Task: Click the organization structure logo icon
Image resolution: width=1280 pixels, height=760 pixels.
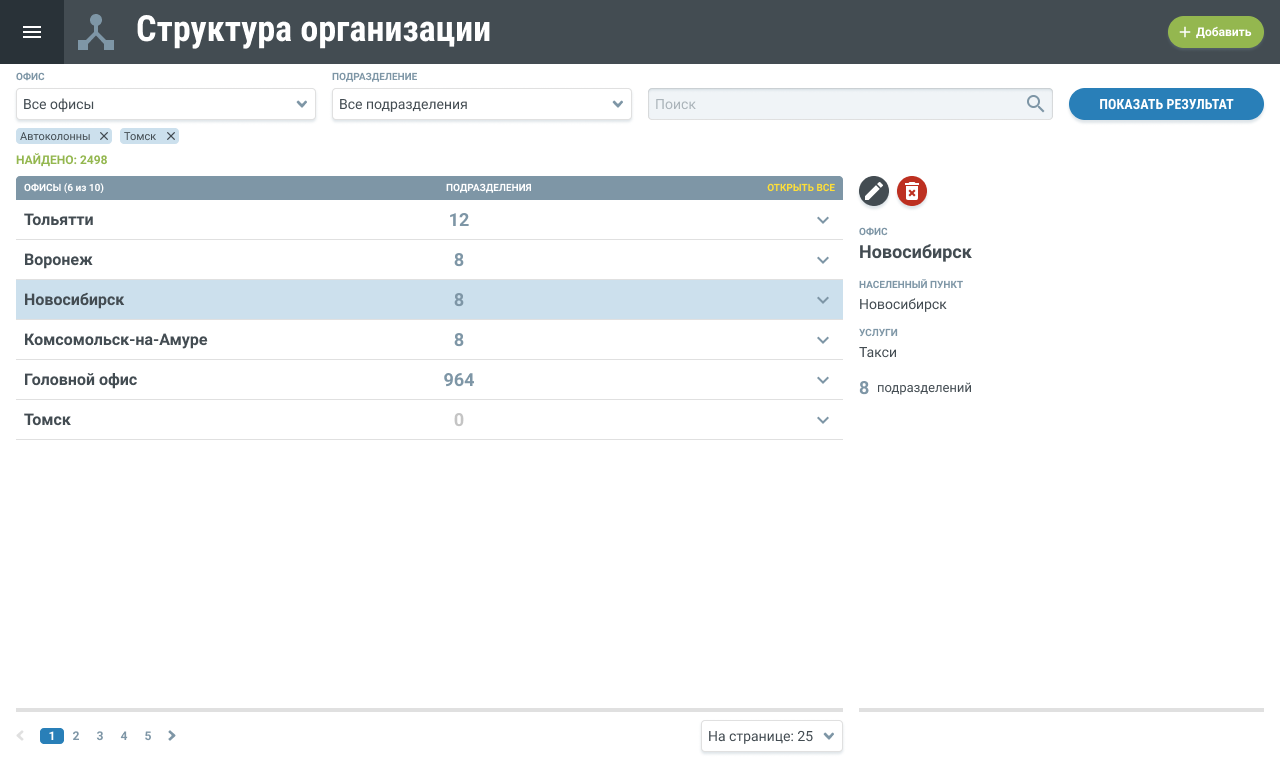Action: click(96, 32)
